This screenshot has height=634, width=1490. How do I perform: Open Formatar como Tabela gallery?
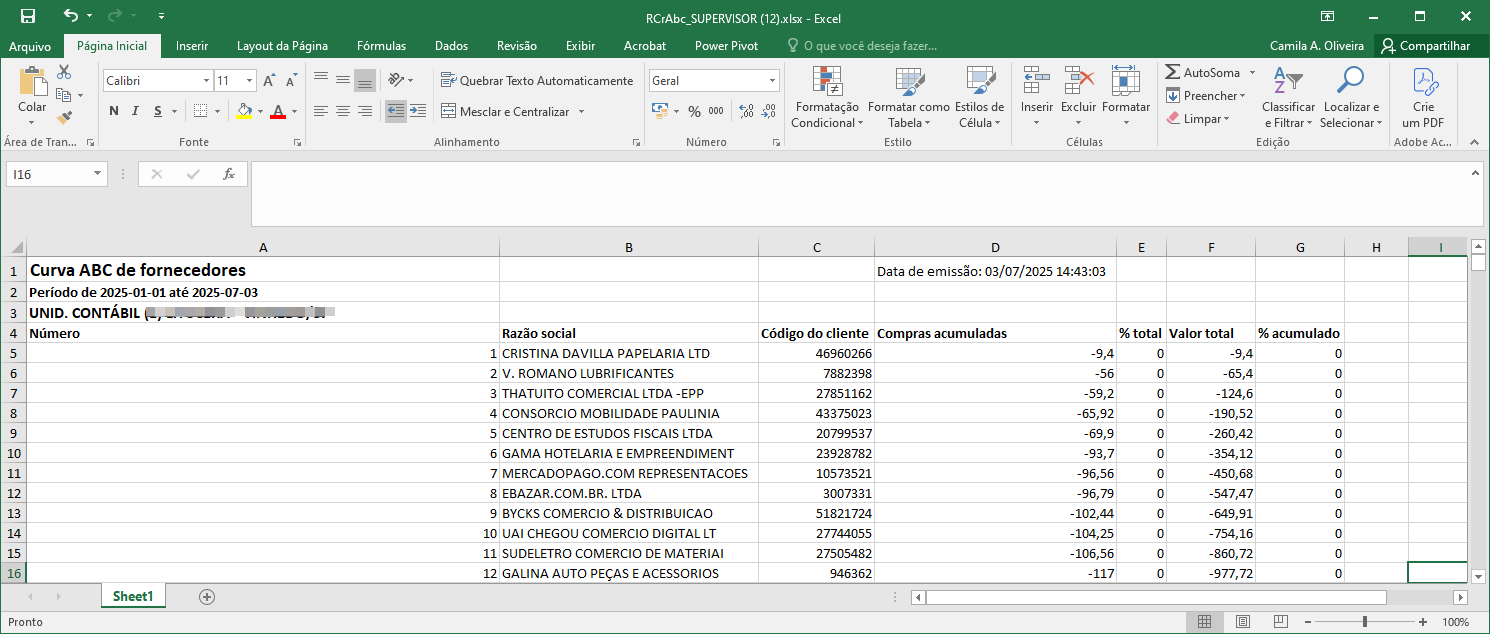(908, 97)
